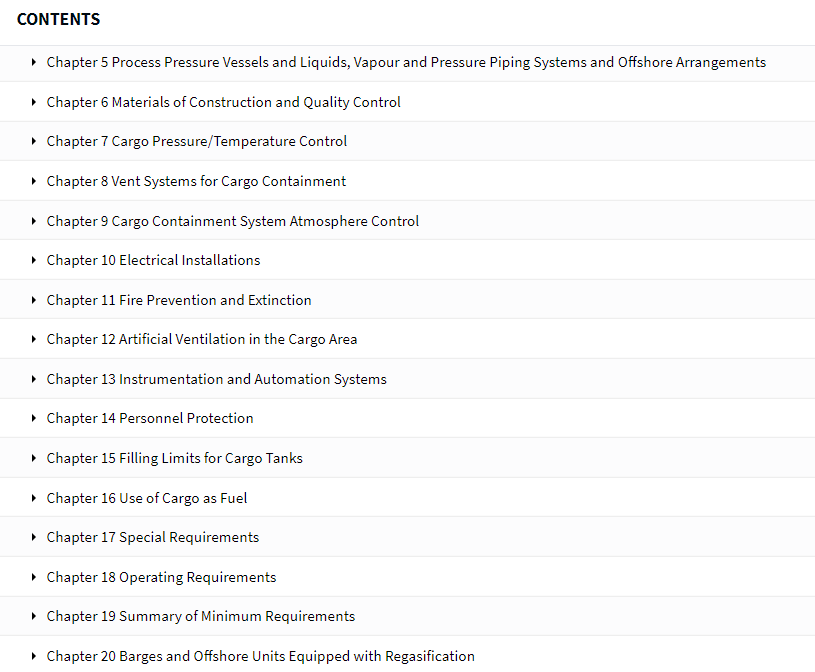Image resolution: width=815 pixels, height=672 pixels.
Task: Expand the Chapter 12 triangle
Action: [x=34, y=339]
